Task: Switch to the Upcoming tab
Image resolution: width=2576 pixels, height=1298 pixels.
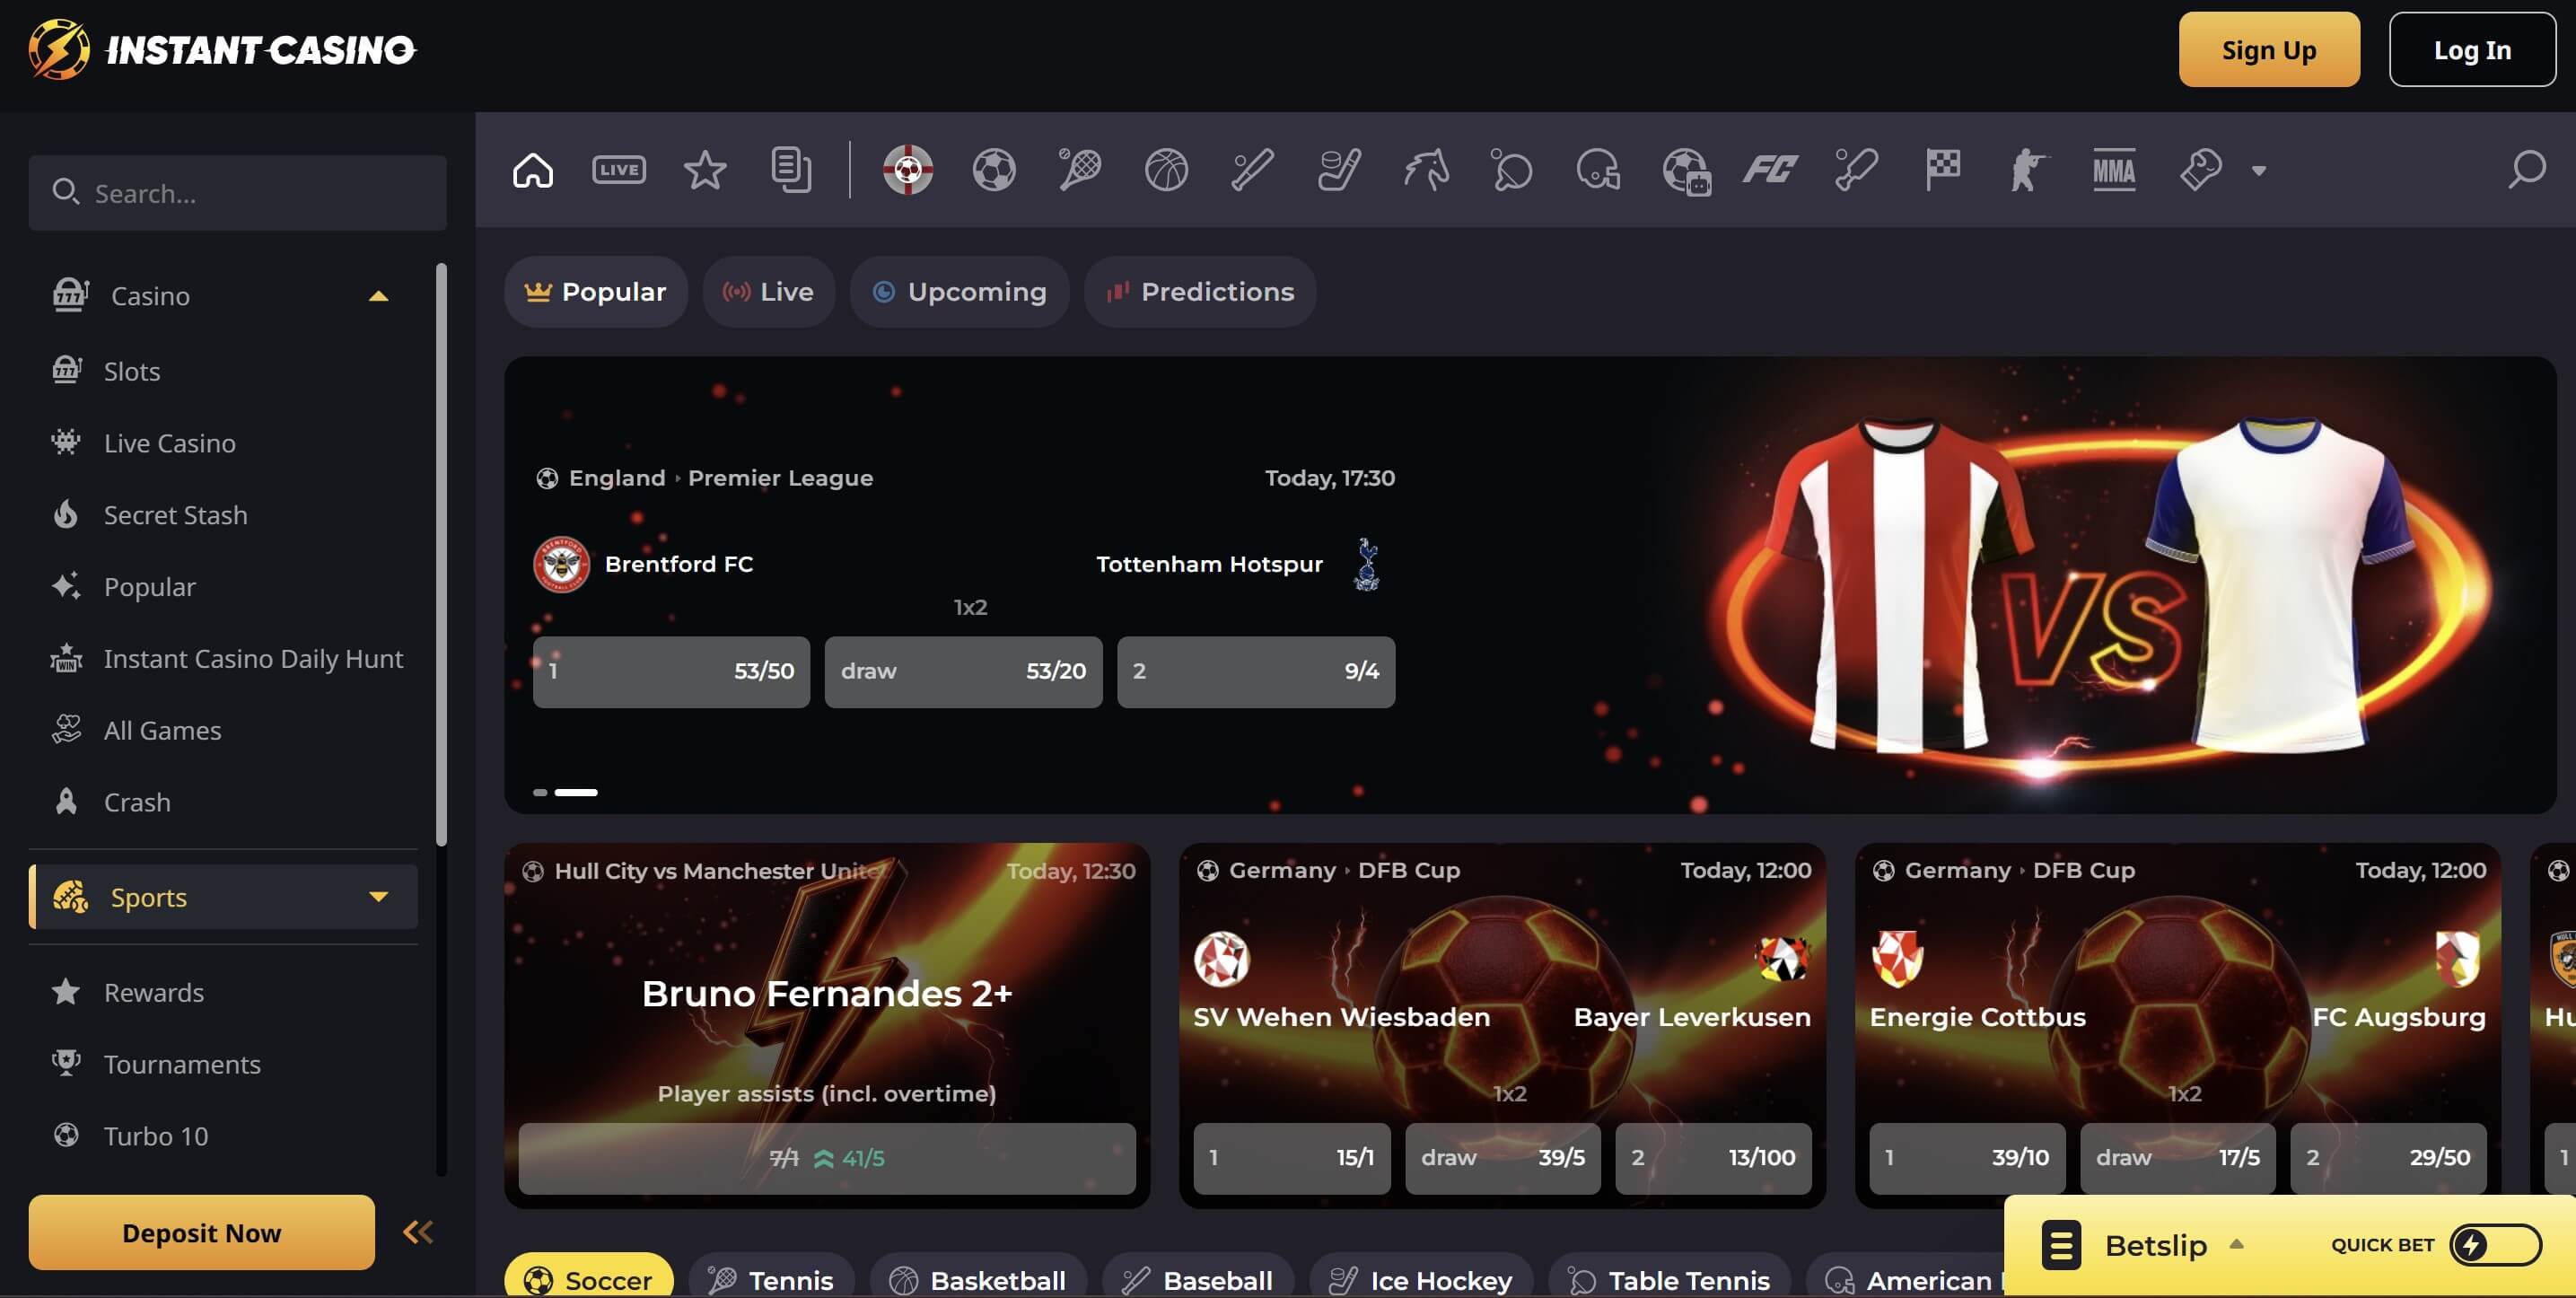Action: coord(959,292)
